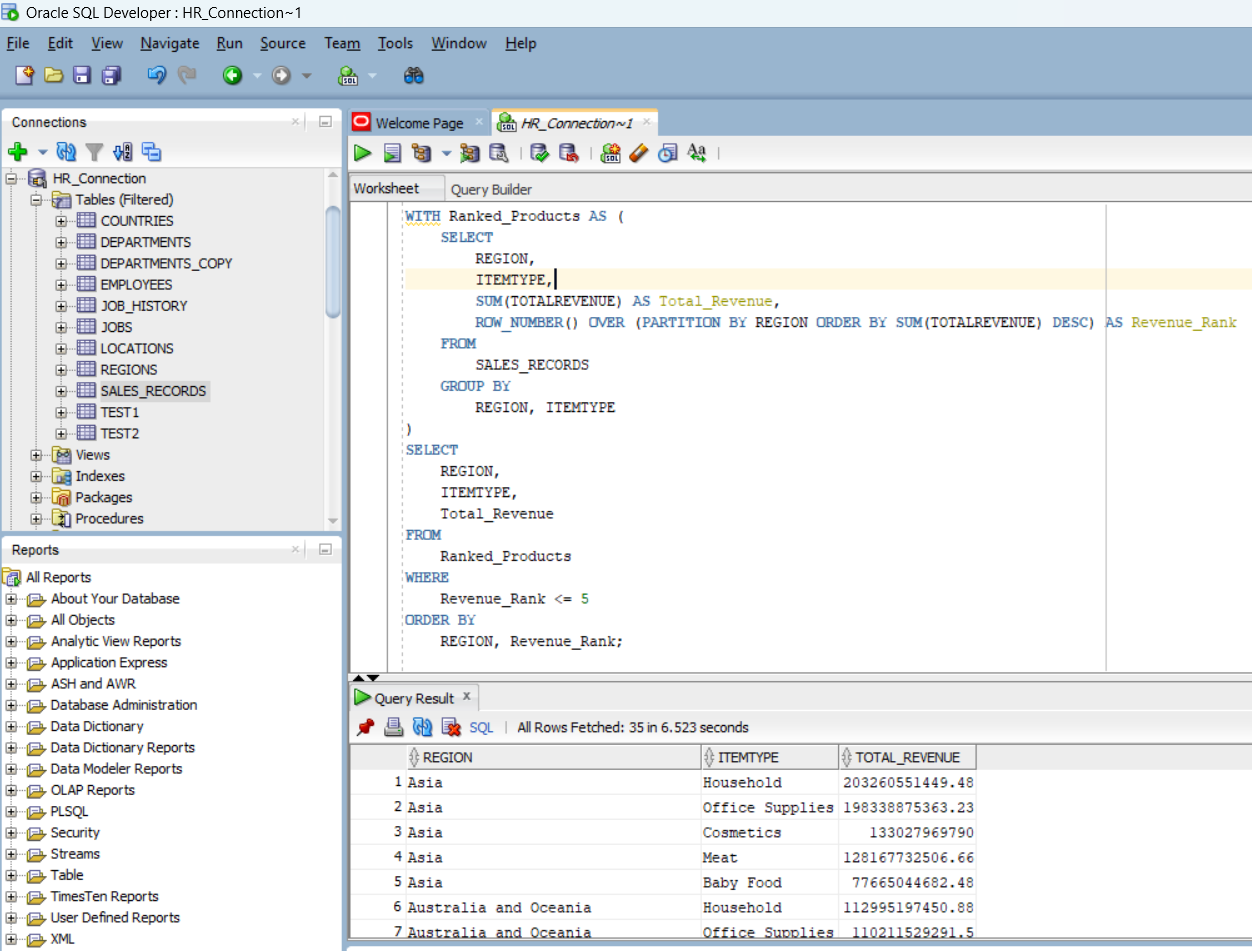Clear the worksheet with the eraser icon
The width and height of the screenshot is (1252, 951).
coord(639,154)
